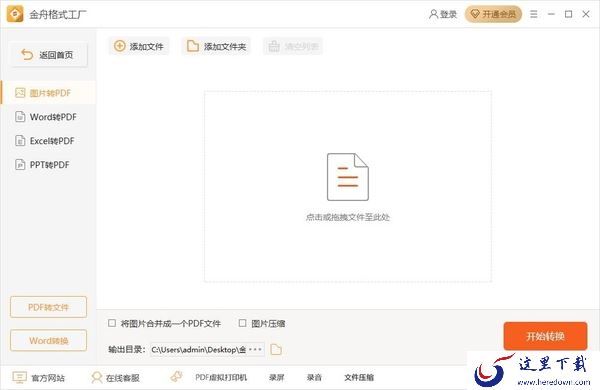This screenshot has width=600, height=390.
Task: Open the PDF虚拟打印机 link
Action: 221,377
